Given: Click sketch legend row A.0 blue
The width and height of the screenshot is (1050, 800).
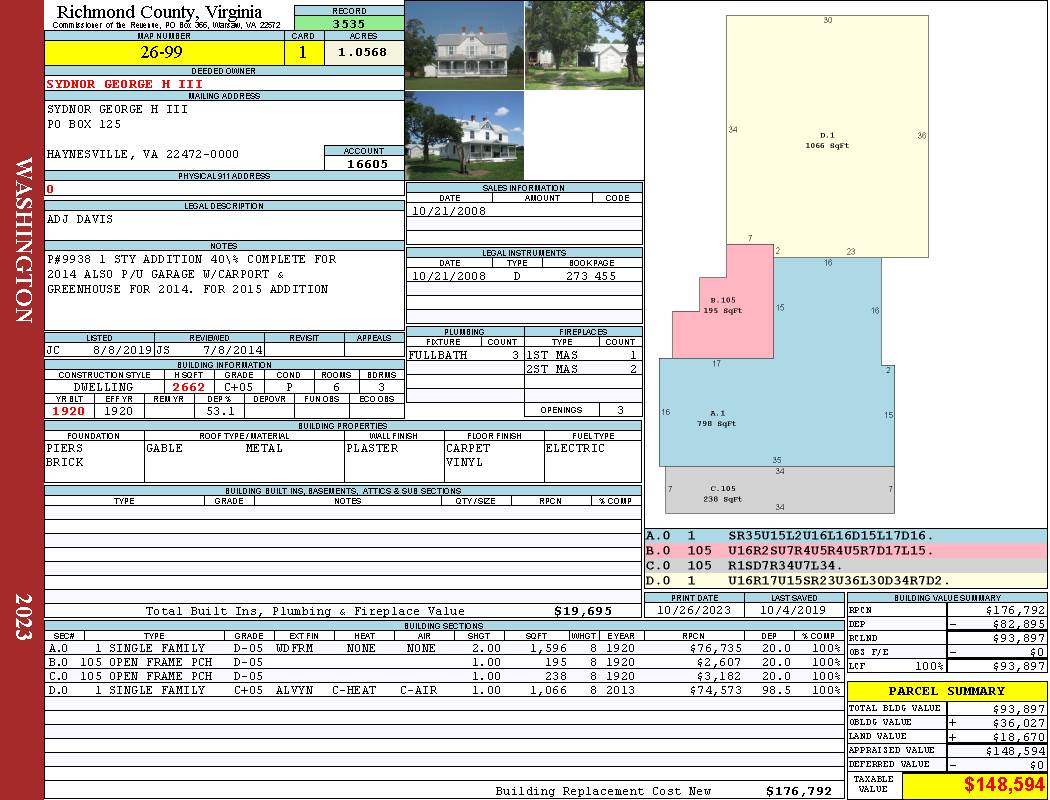Looking at the screenshot, I should pyautogui.click(x=846, y=536).
